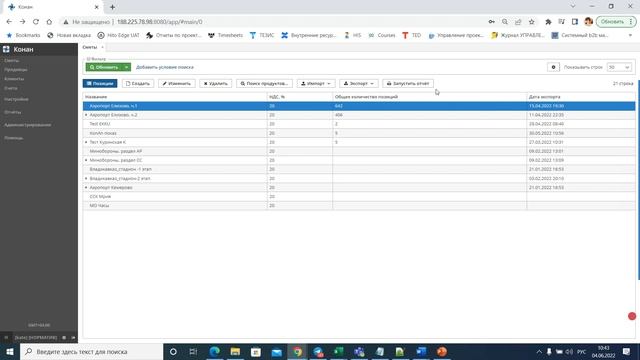Click the taskbar search box

91,351
